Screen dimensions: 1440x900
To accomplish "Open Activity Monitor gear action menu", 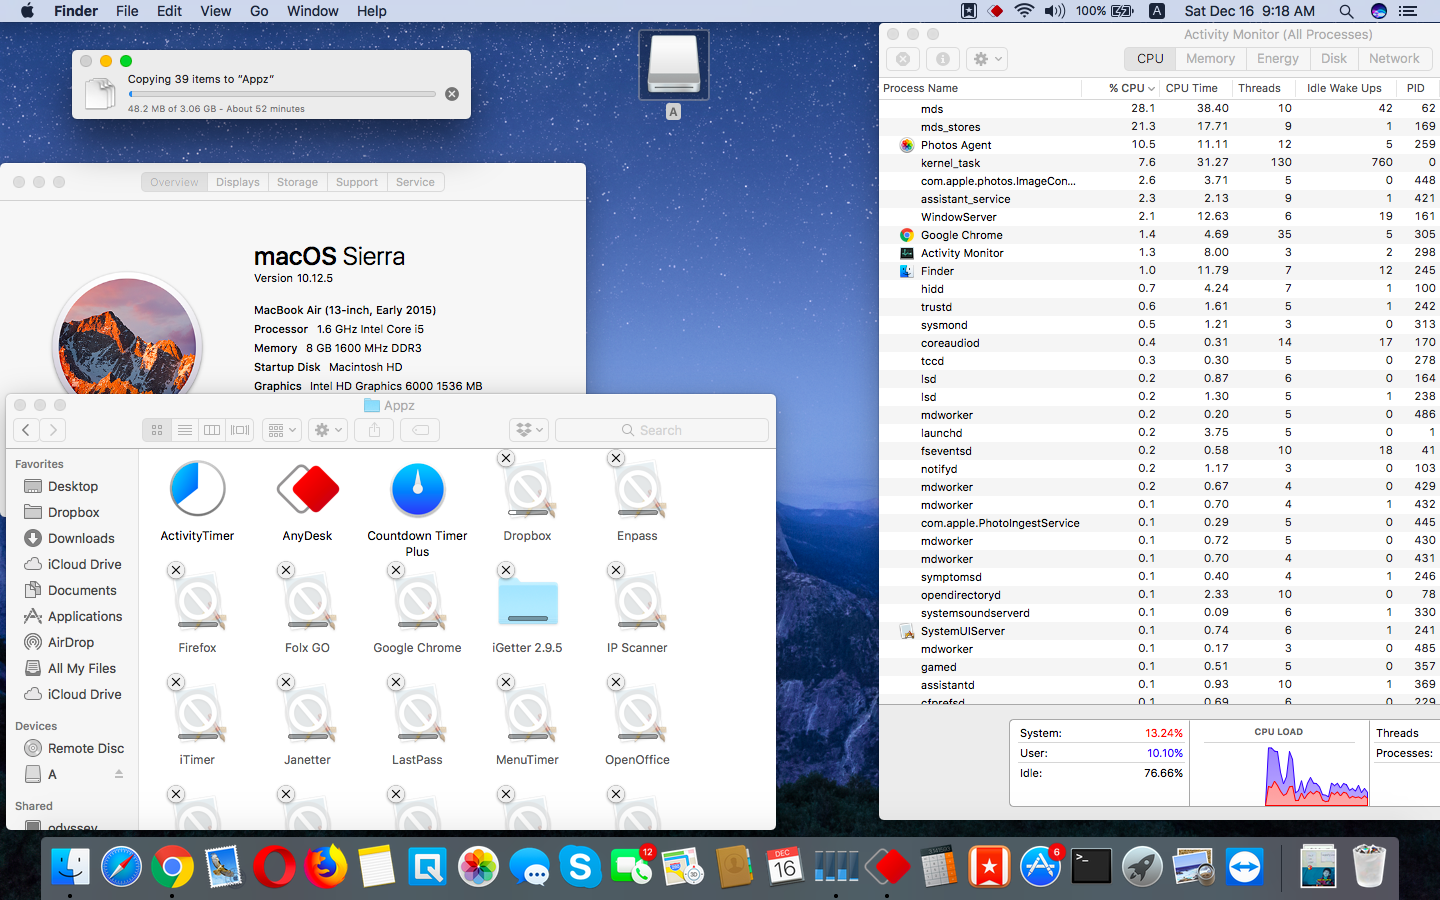I will point(988,59).
